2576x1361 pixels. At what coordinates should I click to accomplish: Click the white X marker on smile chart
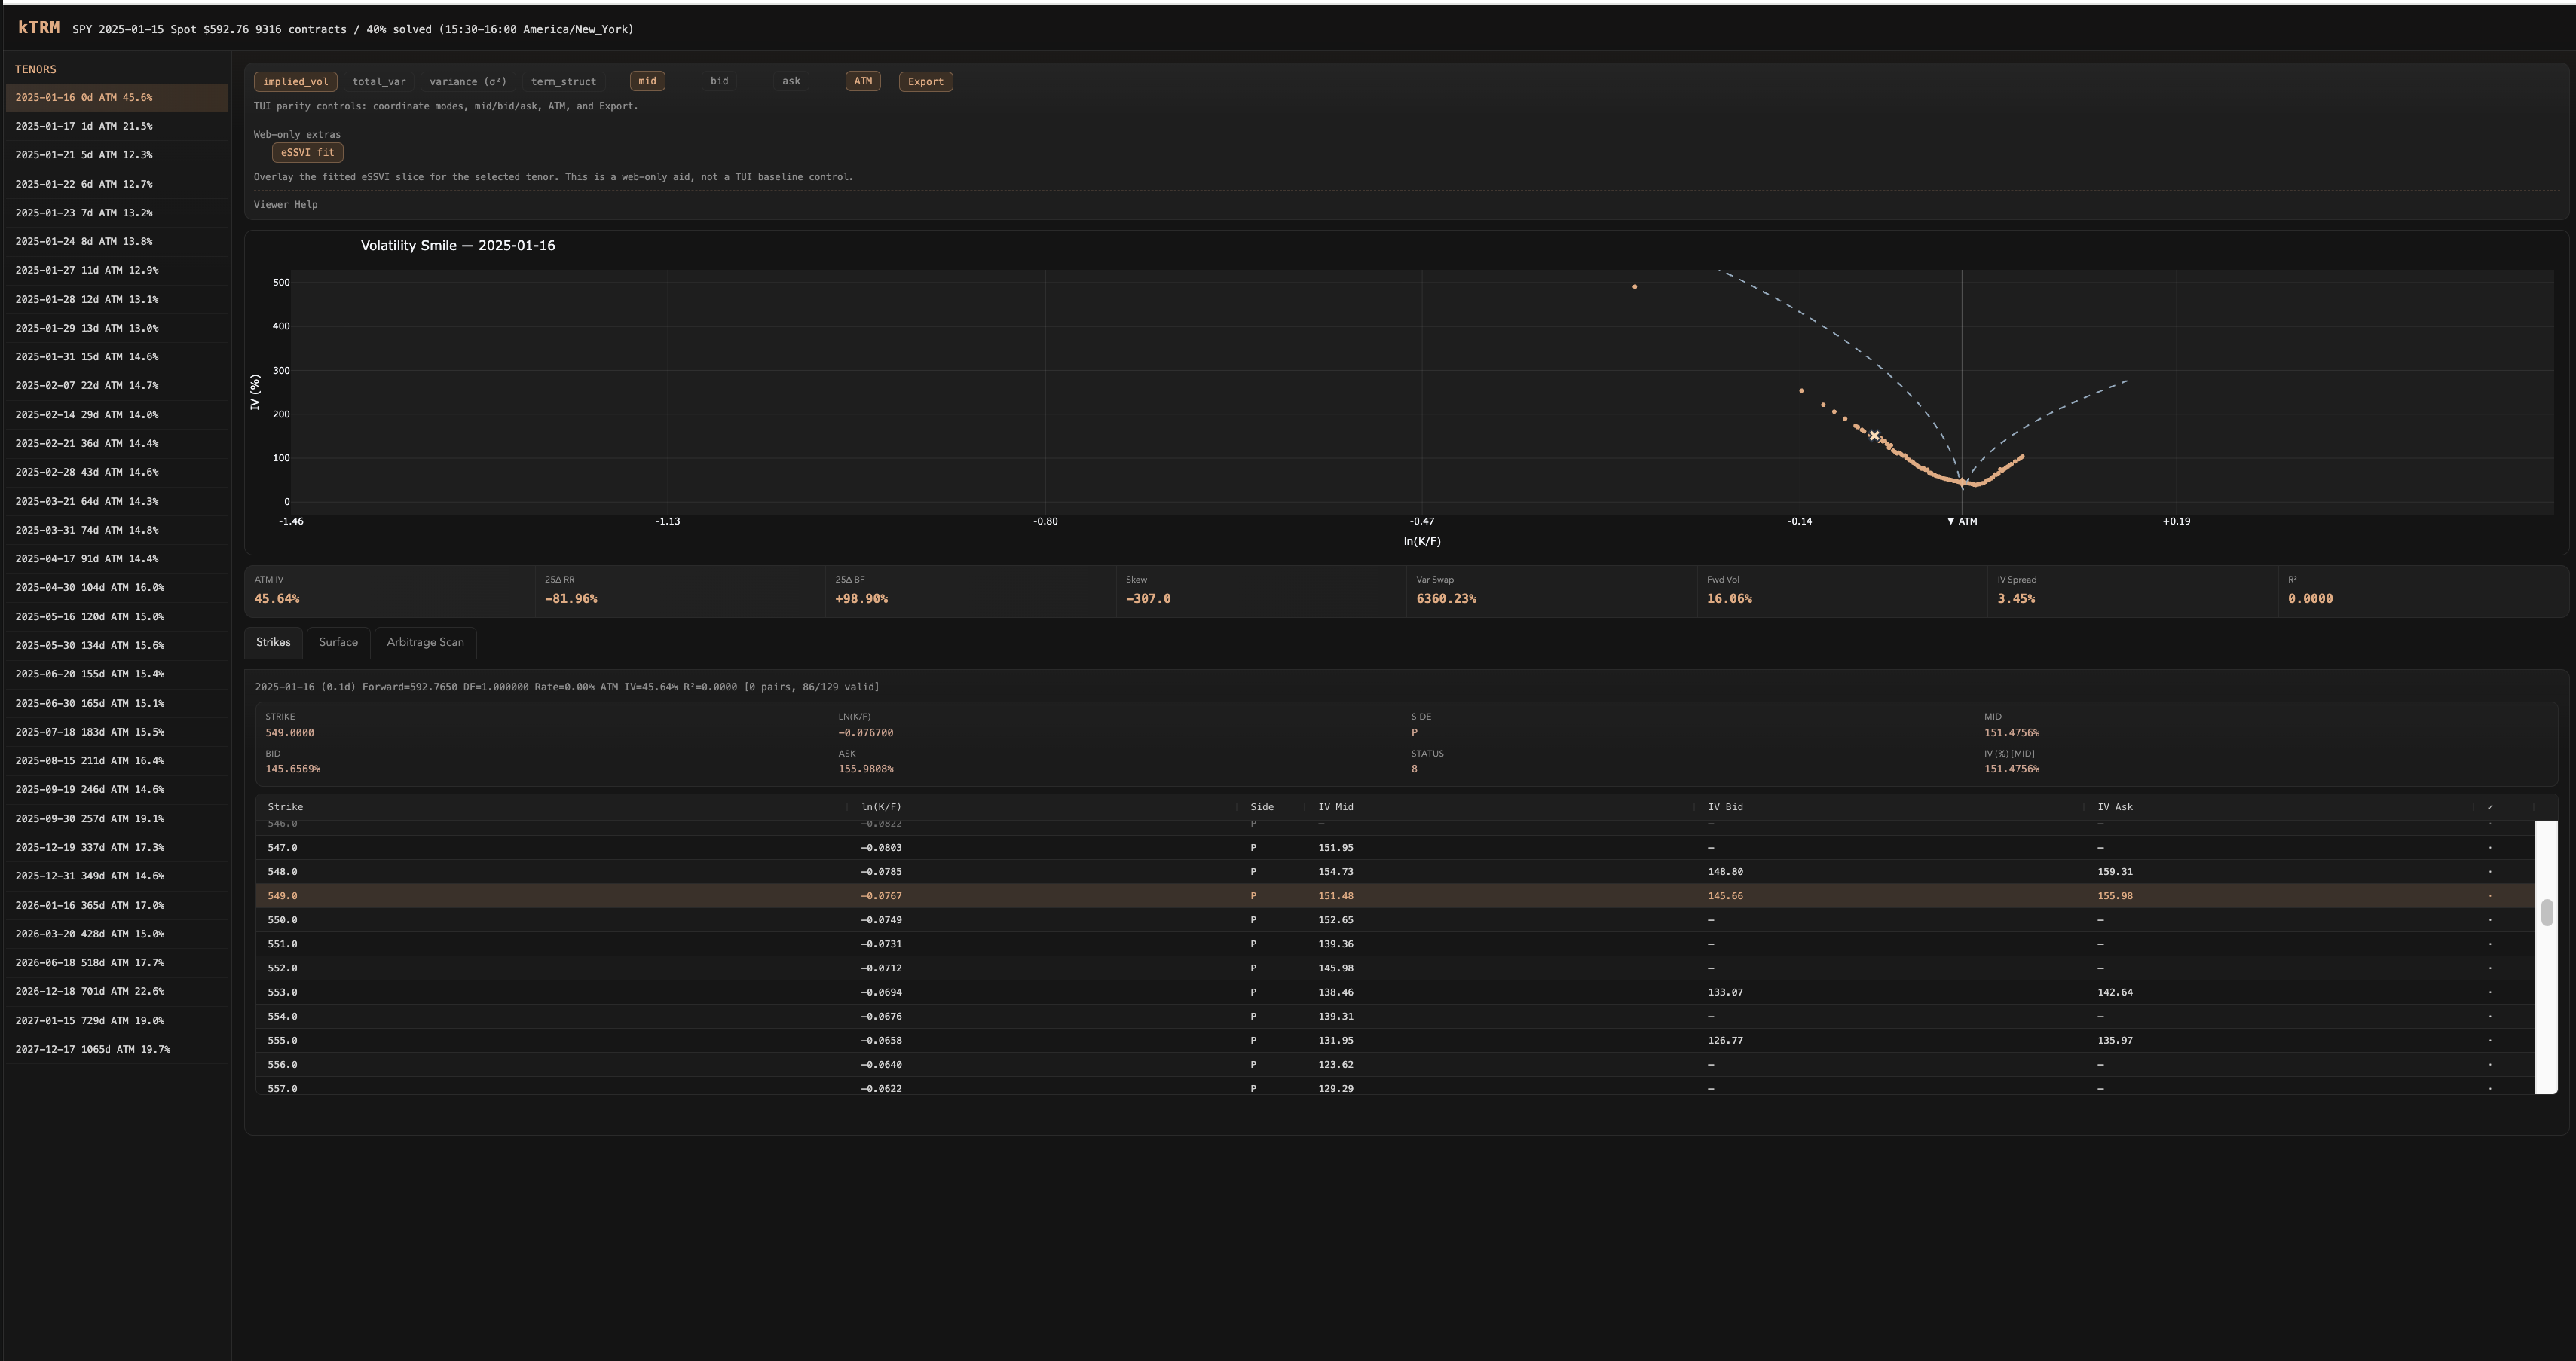pyautogui.click(x=1874, y=436)
